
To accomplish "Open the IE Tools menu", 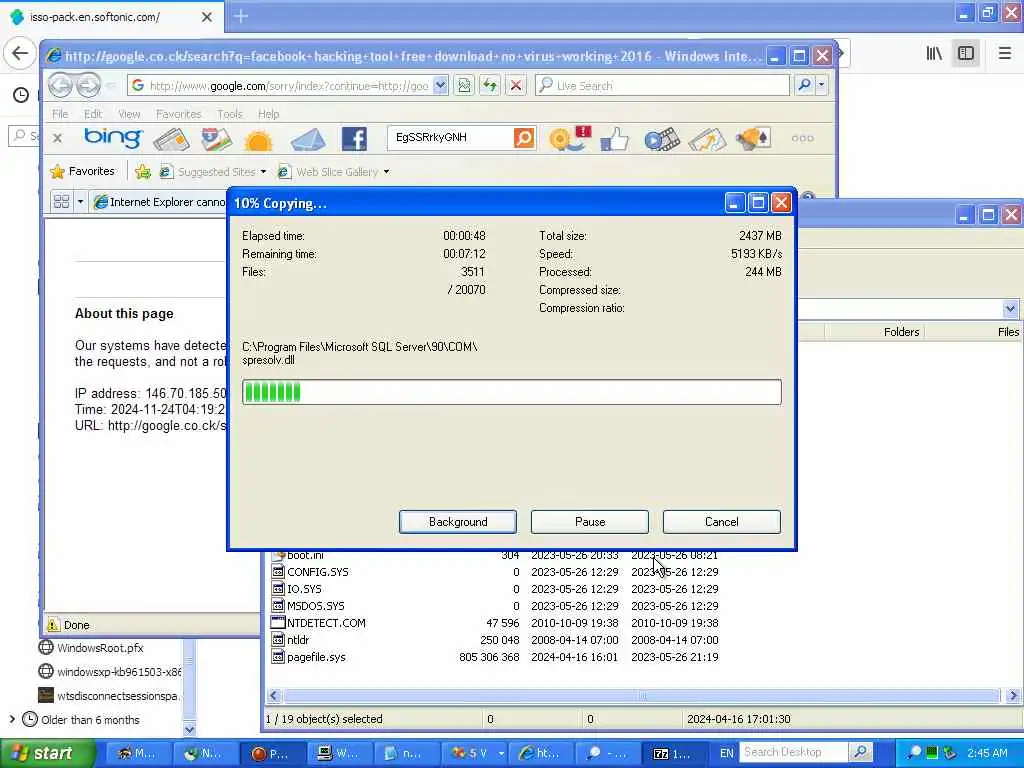I will point(230,114).
